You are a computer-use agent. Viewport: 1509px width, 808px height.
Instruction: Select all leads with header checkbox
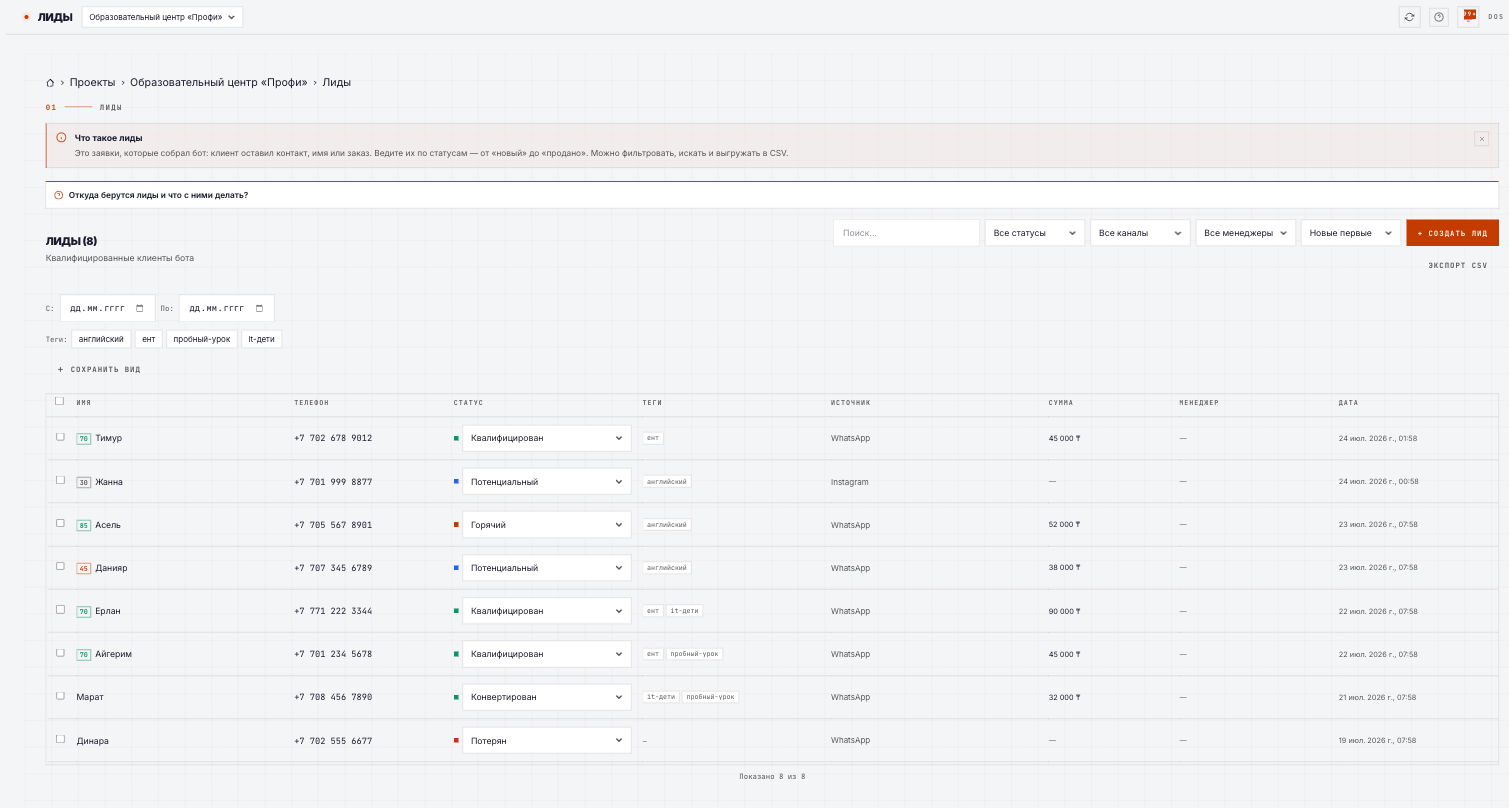click(60, 401)
